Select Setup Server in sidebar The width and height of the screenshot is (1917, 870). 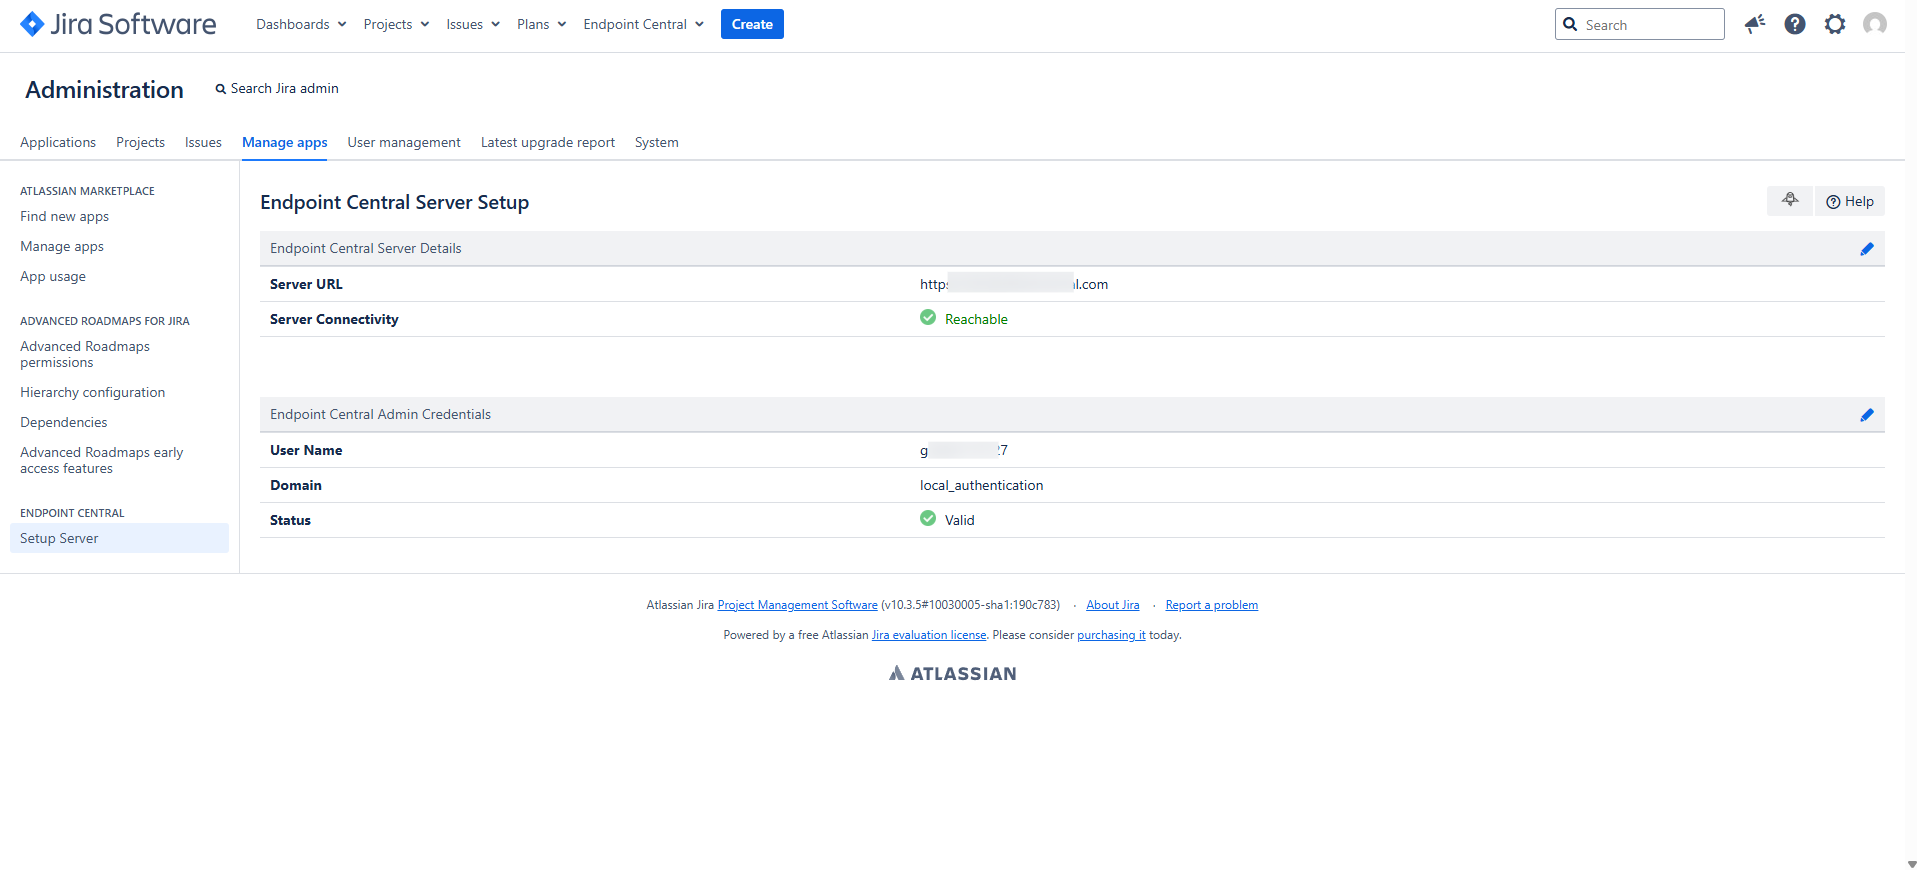click(119, 538)
